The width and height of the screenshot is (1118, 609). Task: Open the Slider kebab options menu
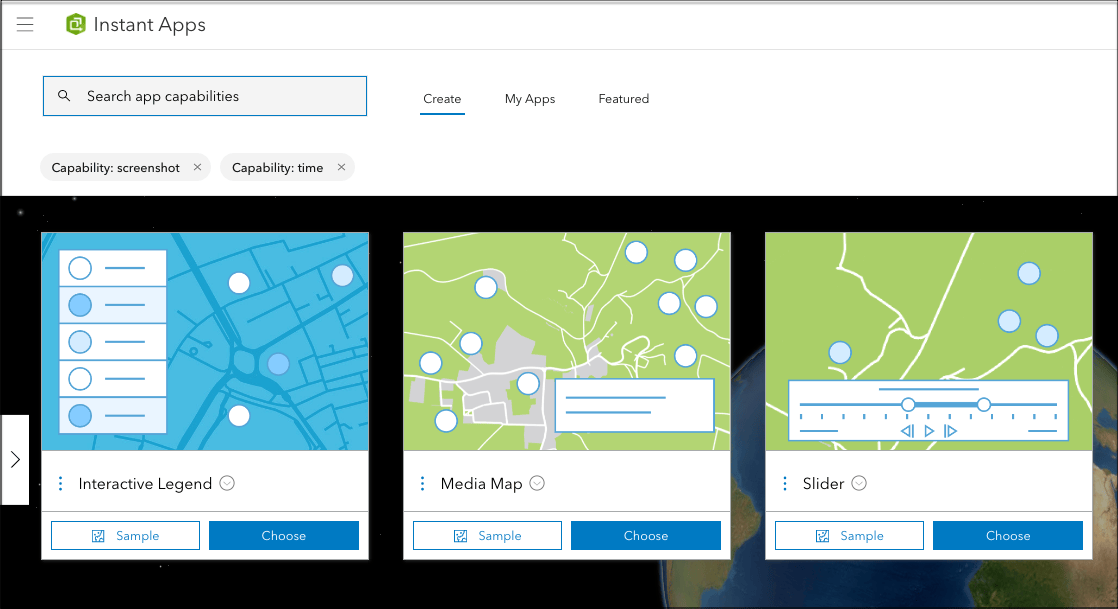[784, 483]
